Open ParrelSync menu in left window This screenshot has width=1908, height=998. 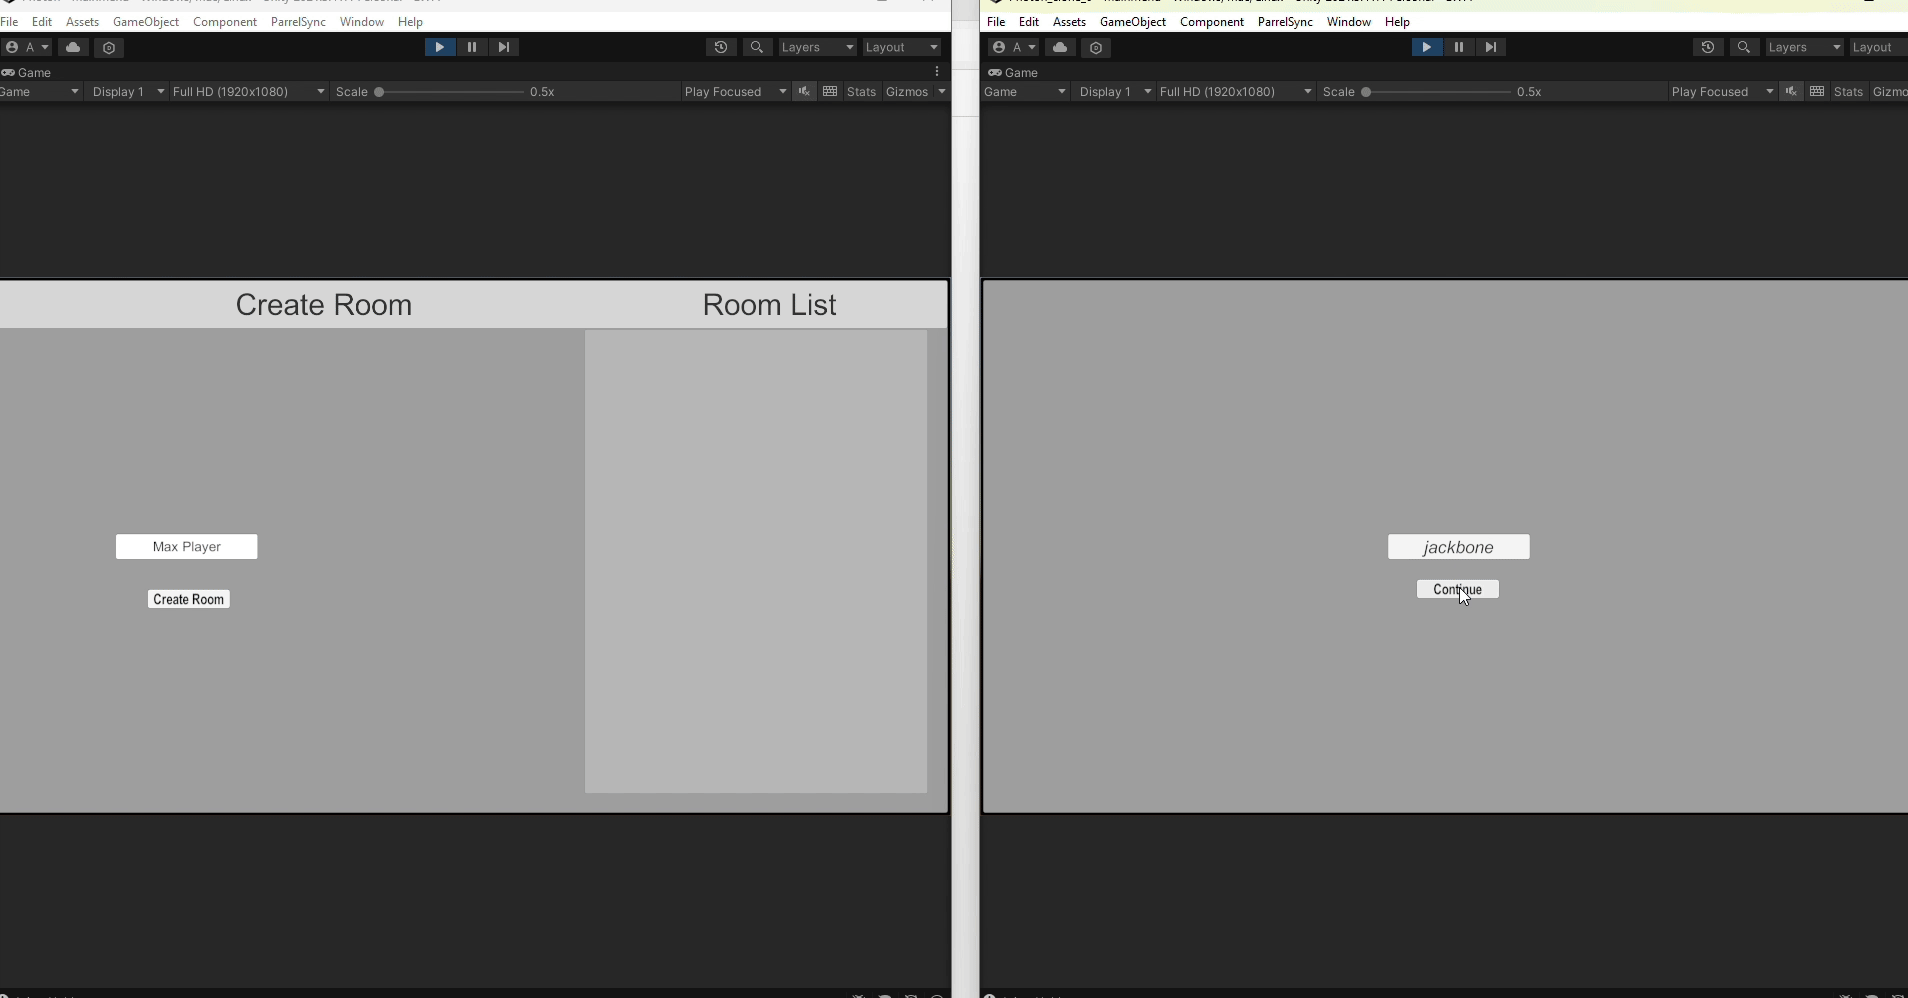[298, 21]
